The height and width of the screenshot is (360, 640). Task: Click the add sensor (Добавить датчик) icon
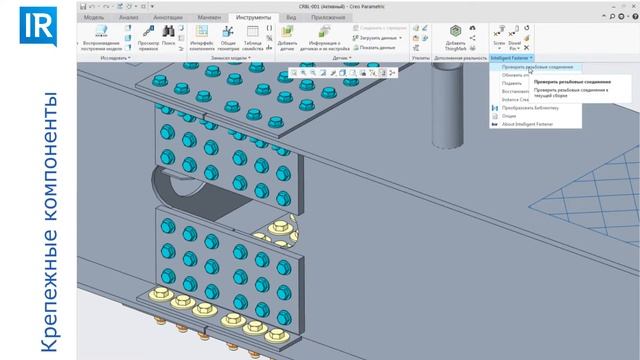287,31
